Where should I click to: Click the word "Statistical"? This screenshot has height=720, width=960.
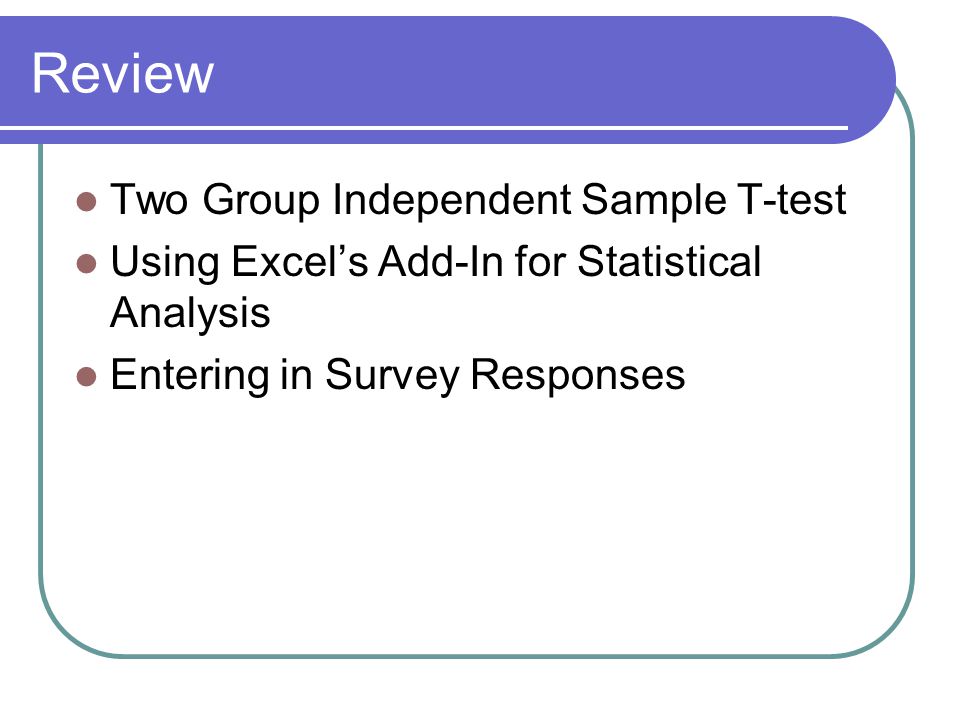(x=669, y=261)
